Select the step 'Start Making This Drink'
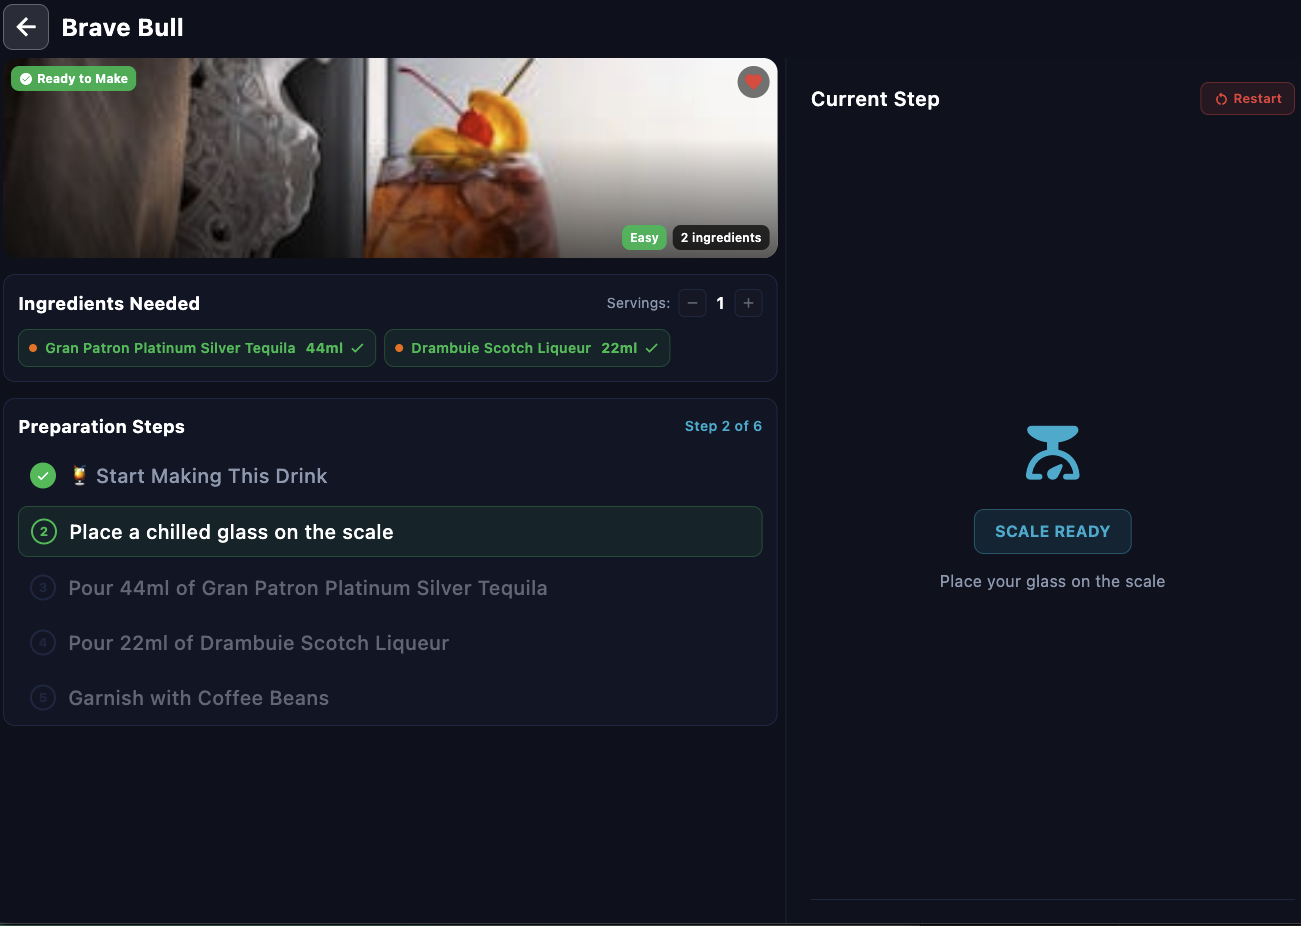 (x=390, y=476)
